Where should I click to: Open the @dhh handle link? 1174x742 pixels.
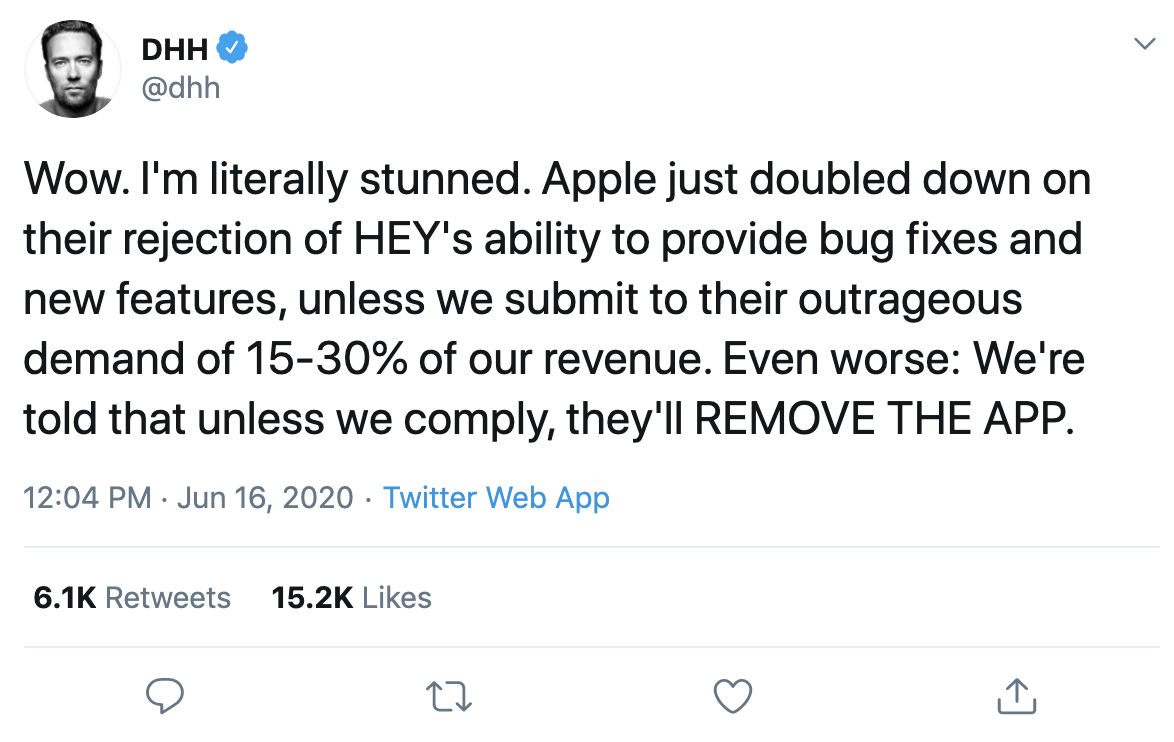pos(181,88)
